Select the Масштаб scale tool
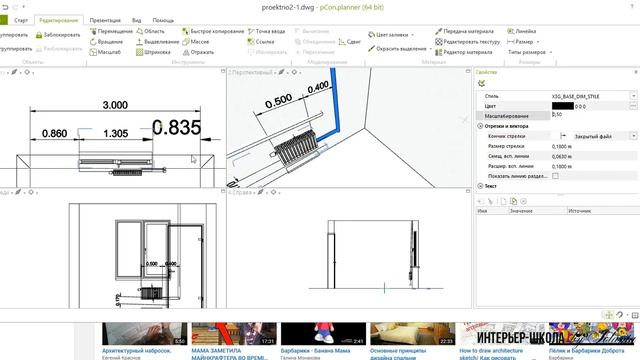 (x=105, y=52)
